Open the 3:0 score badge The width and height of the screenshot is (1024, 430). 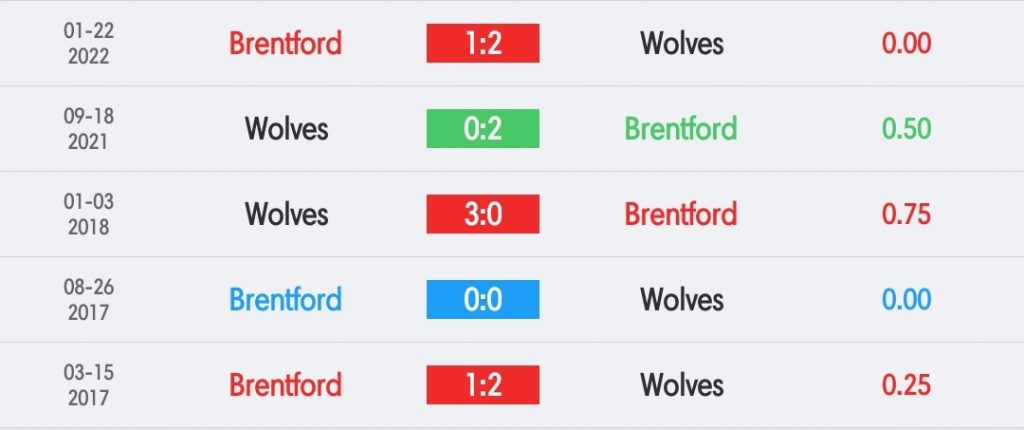(x=483, y=214)
